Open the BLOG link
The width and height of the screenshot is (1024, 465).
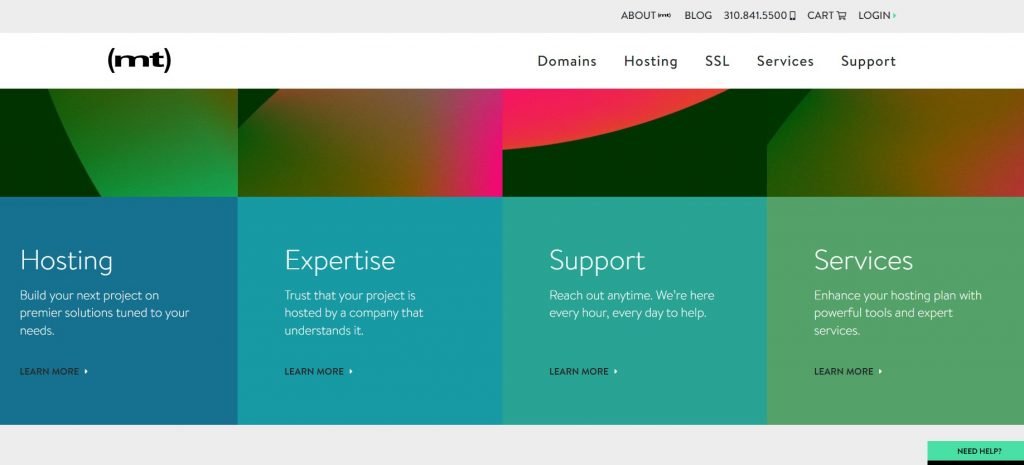(x=698, y=16)
